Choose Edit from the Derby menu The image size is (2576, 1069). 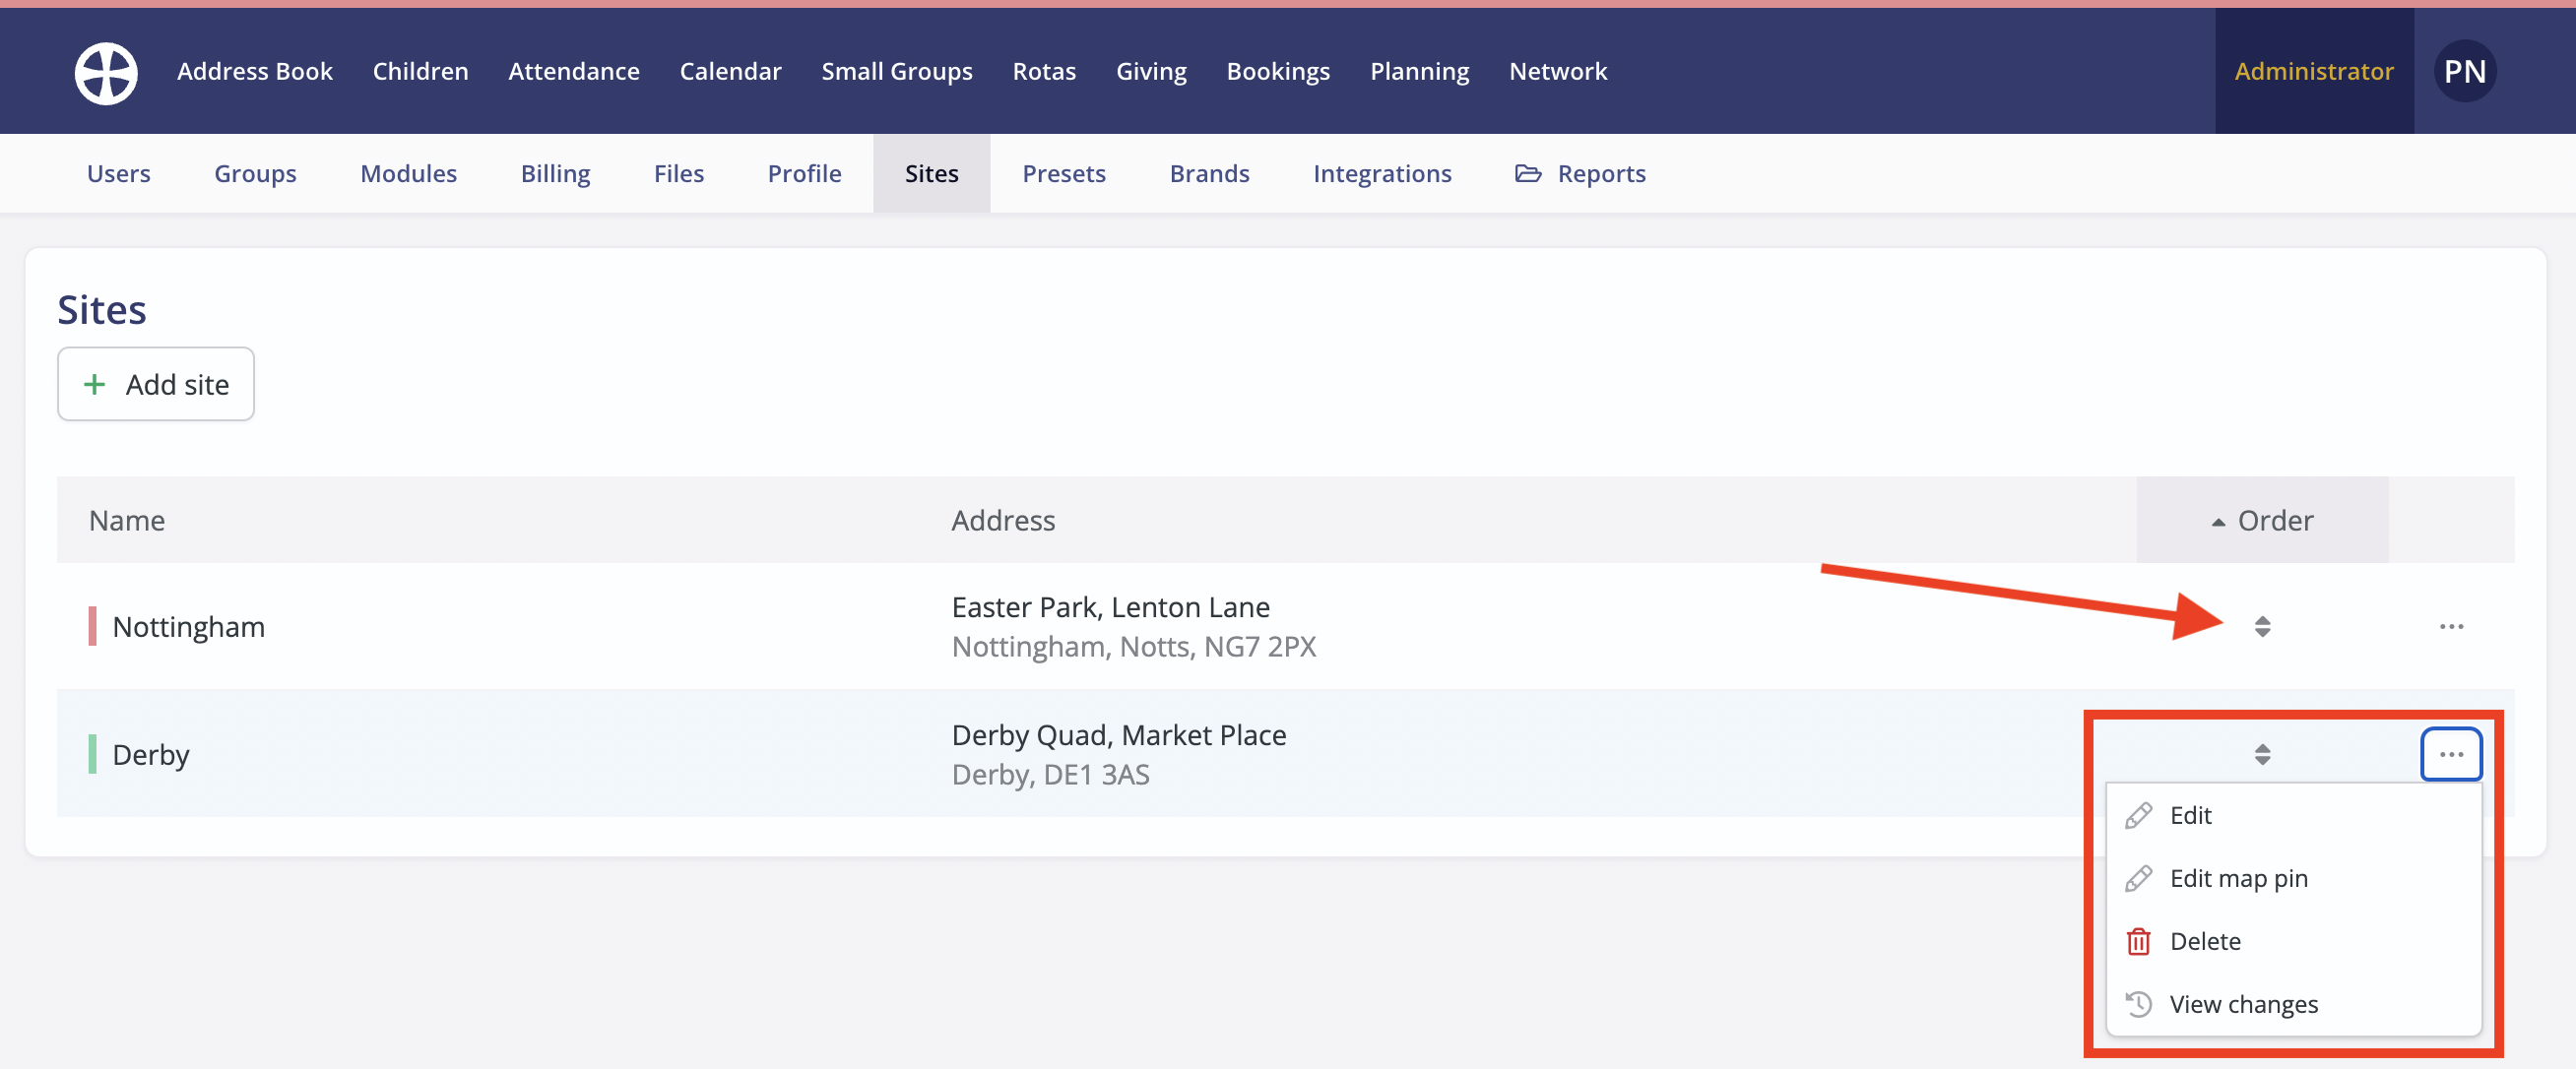click(x=2190, y=816)
